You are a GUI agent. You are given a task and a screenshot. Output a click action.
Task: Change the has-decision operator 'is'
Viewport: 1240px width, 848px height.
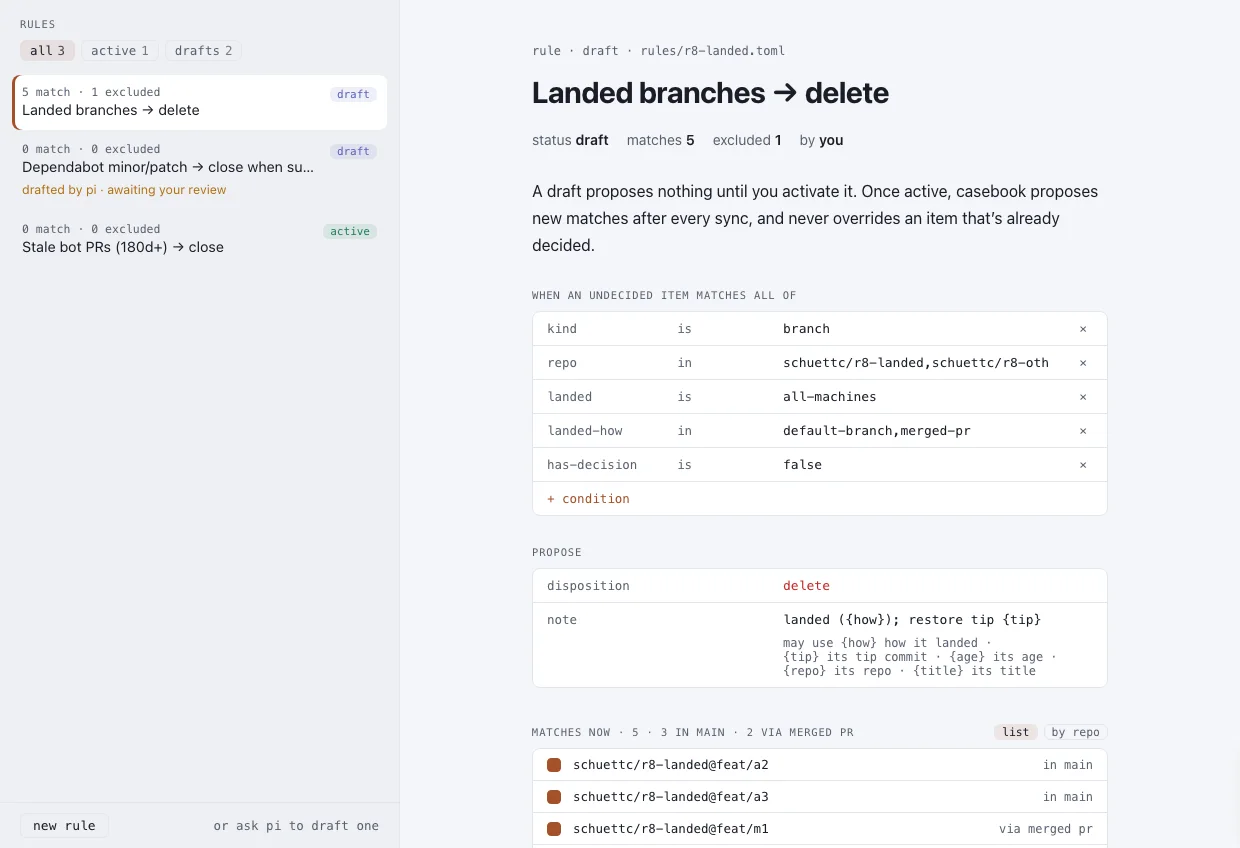(685, 465)
